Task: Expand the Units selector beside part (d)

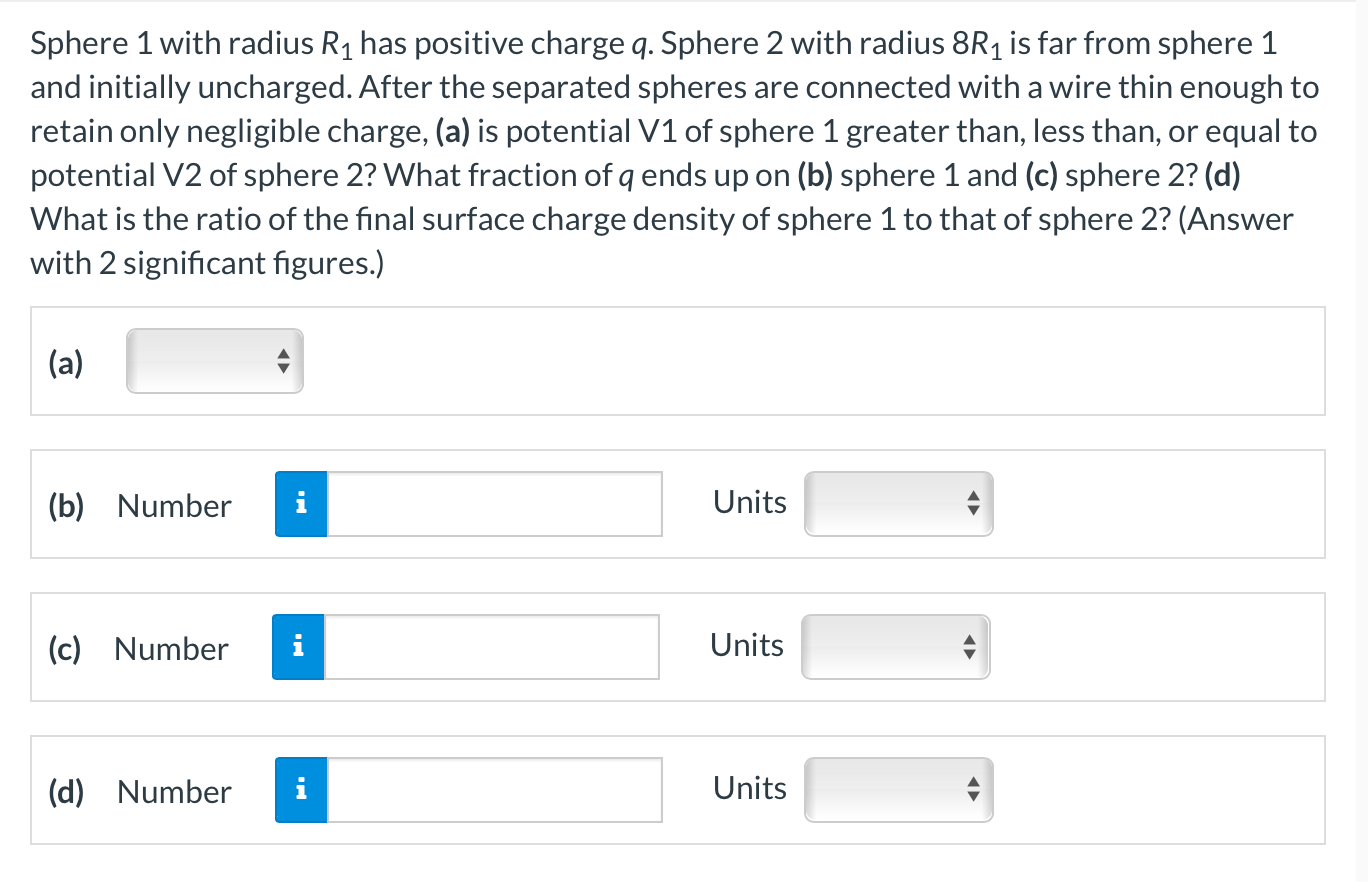Action: tap(897, 790)
